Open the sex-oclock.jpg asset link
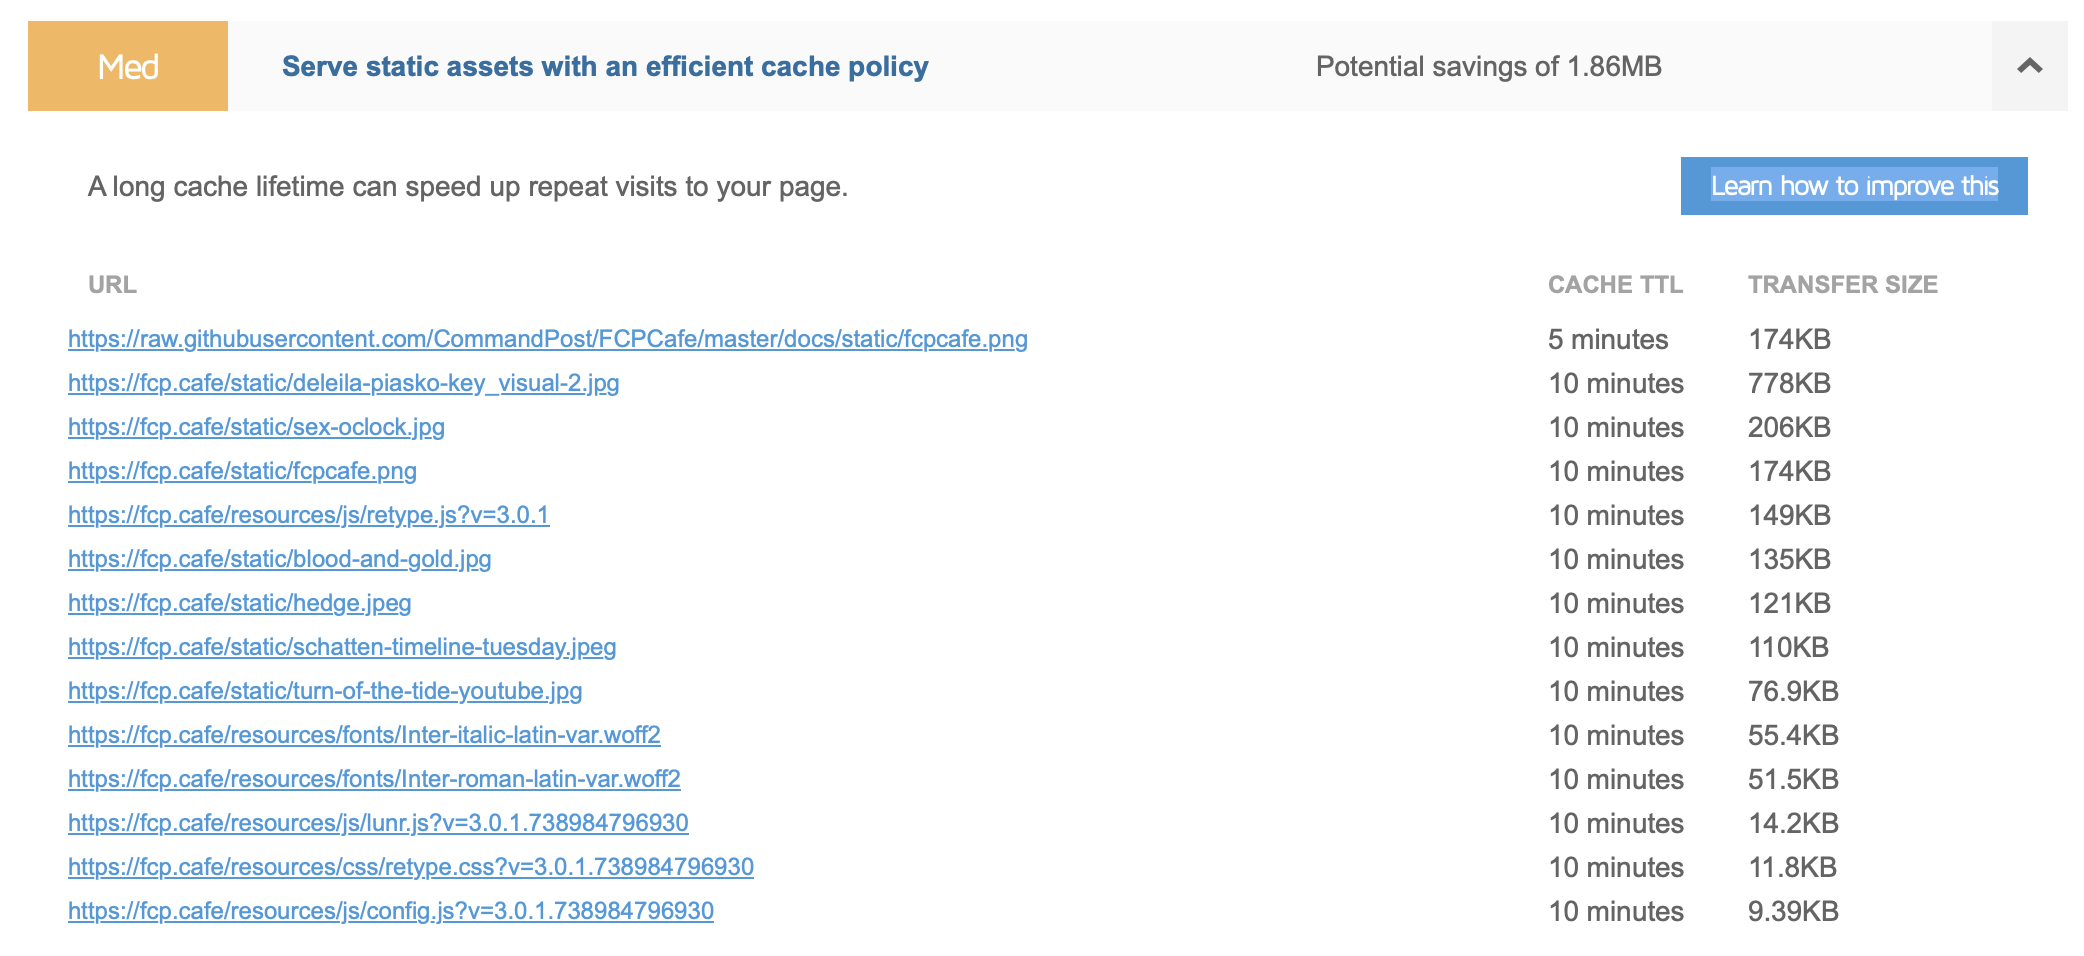 pos(256,427)
